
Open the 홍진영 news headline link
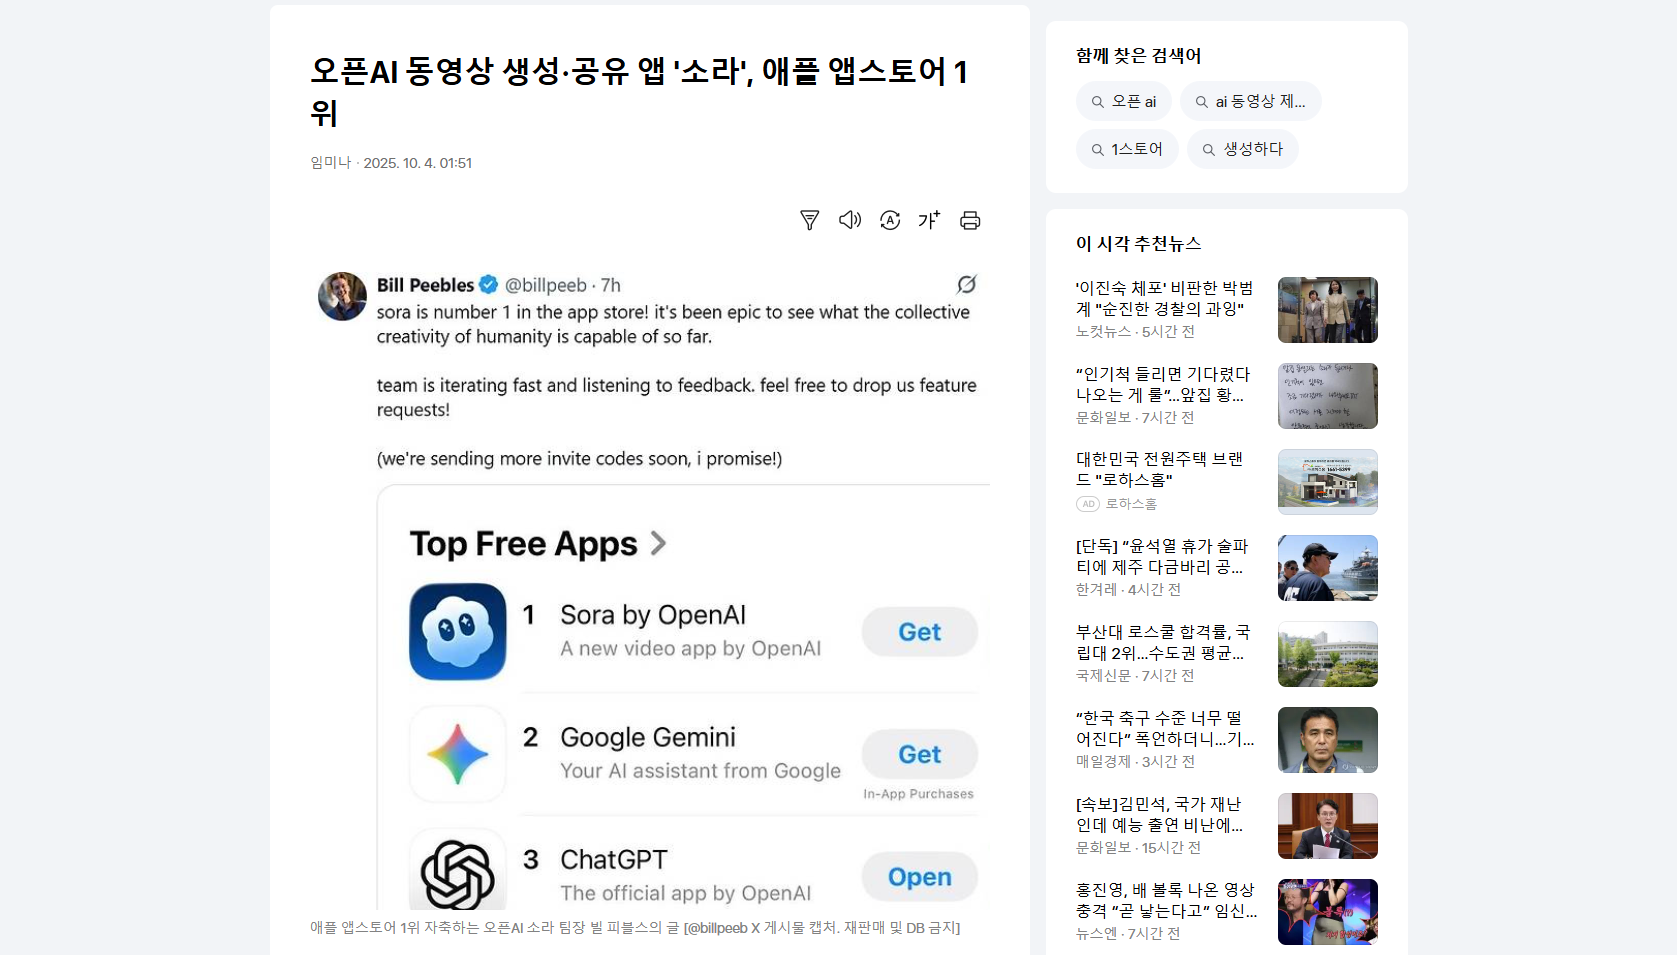[x=1166, y=900]
